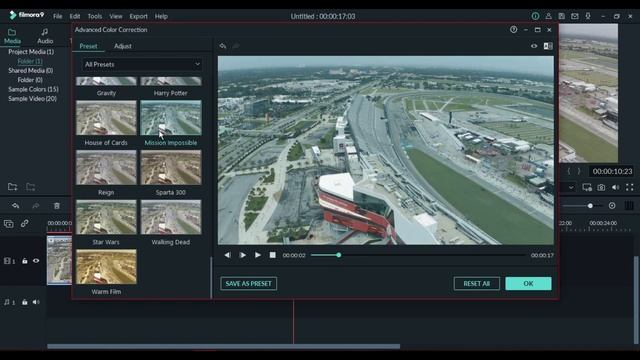Select Project Media (1) tree item

tap(31, 52)
